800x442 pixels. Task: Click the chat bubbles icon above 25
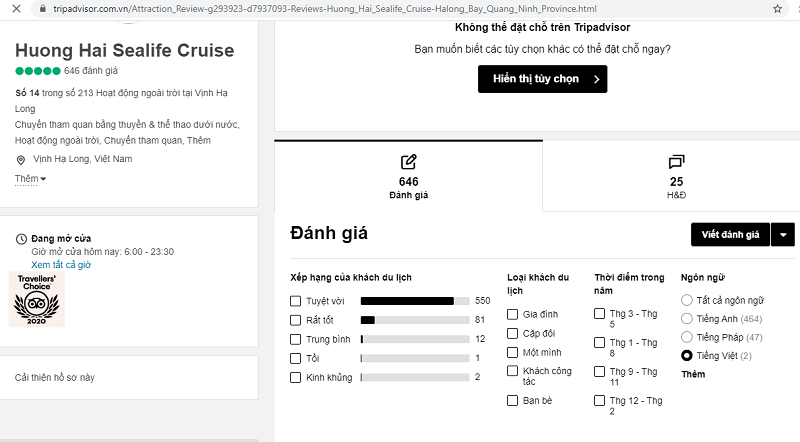point(677,162)
